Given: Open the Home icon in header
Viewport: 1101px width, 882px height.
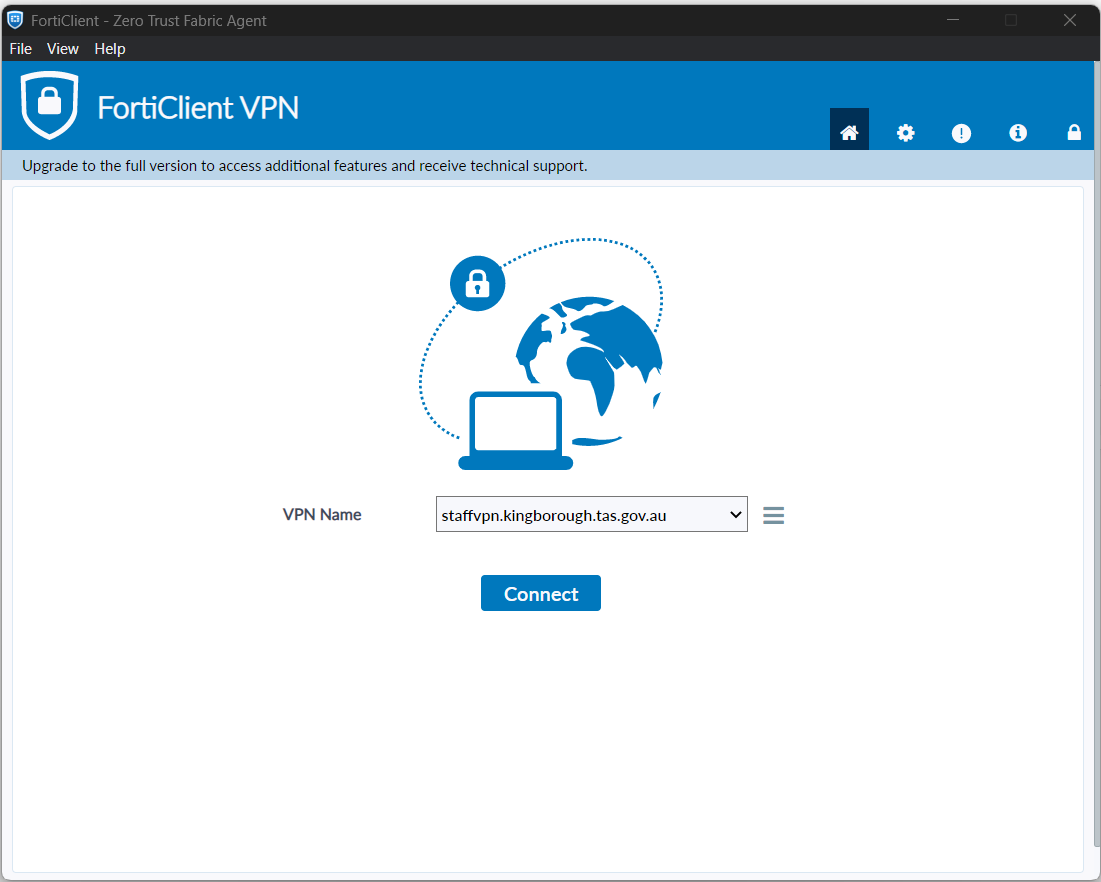Looking at the screenshot, I should click(849, 130).
